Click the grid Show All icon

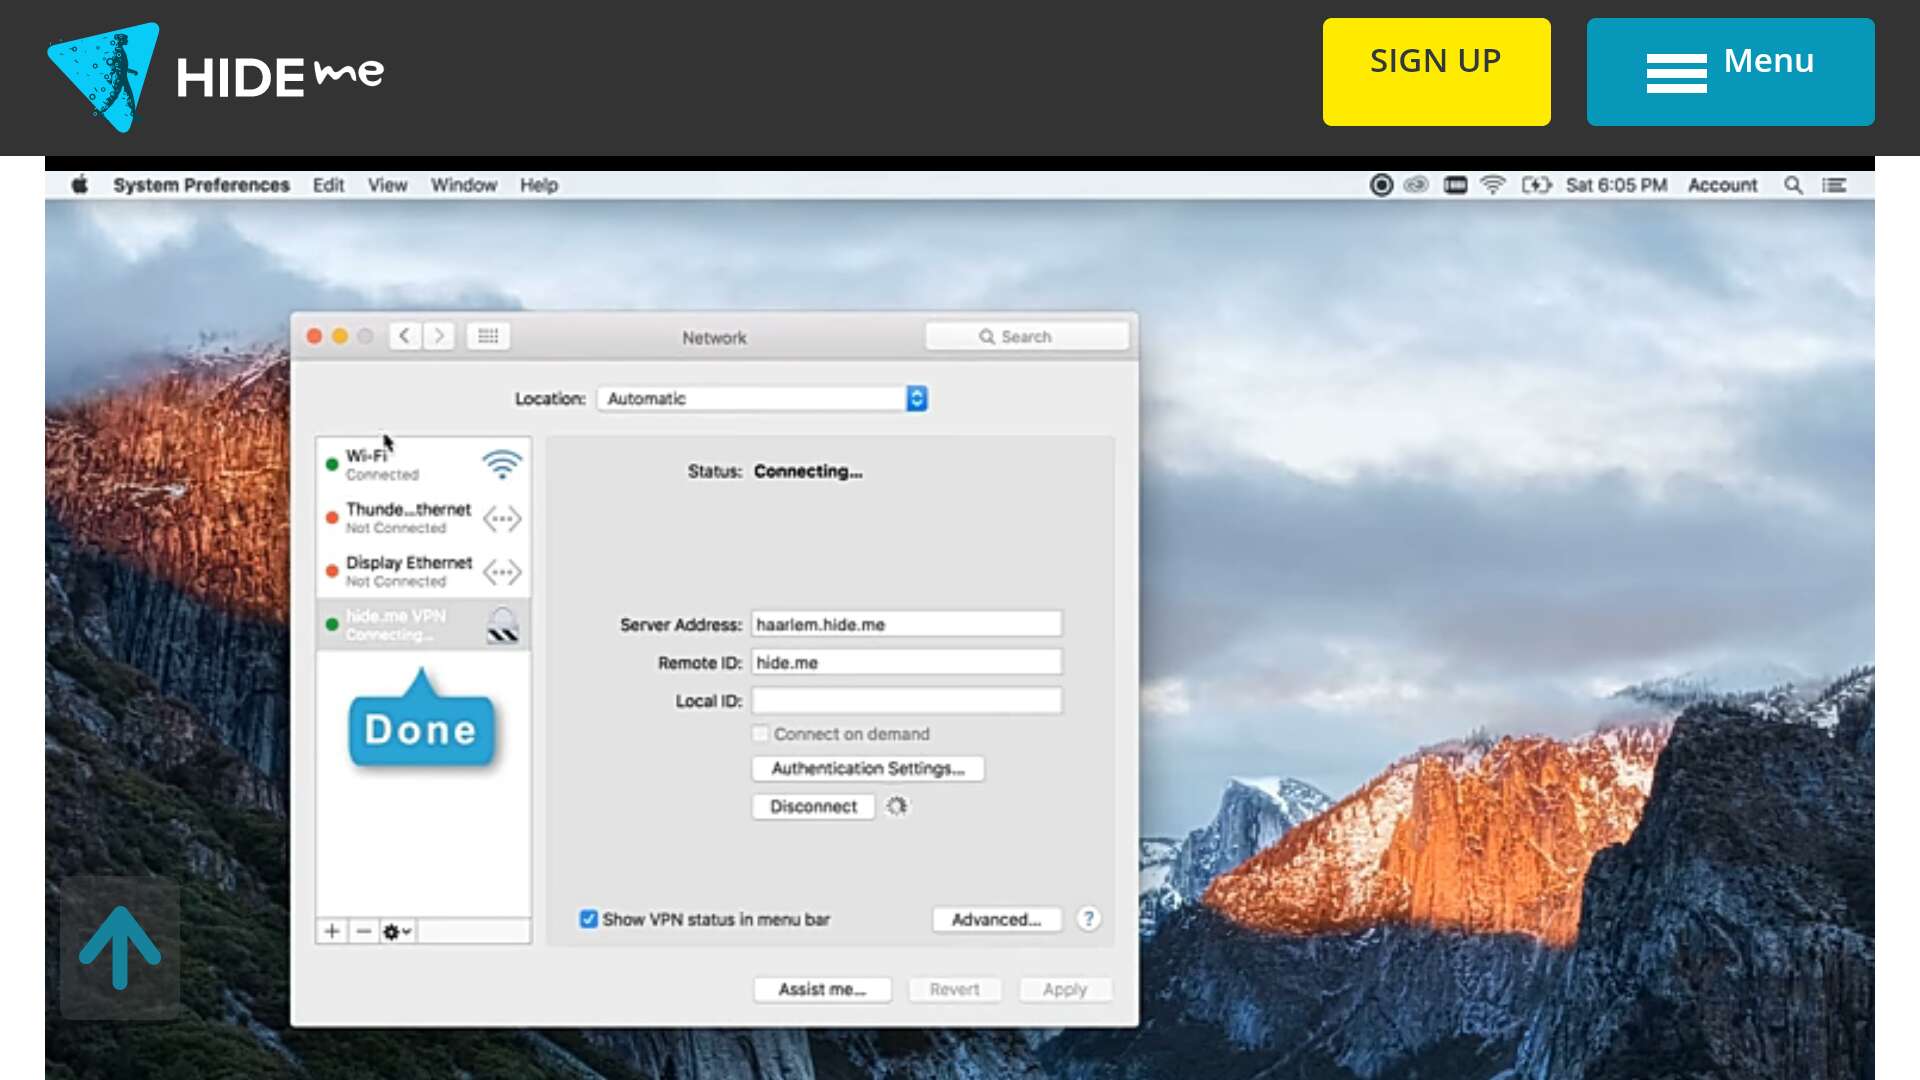(x=488, y=336)
